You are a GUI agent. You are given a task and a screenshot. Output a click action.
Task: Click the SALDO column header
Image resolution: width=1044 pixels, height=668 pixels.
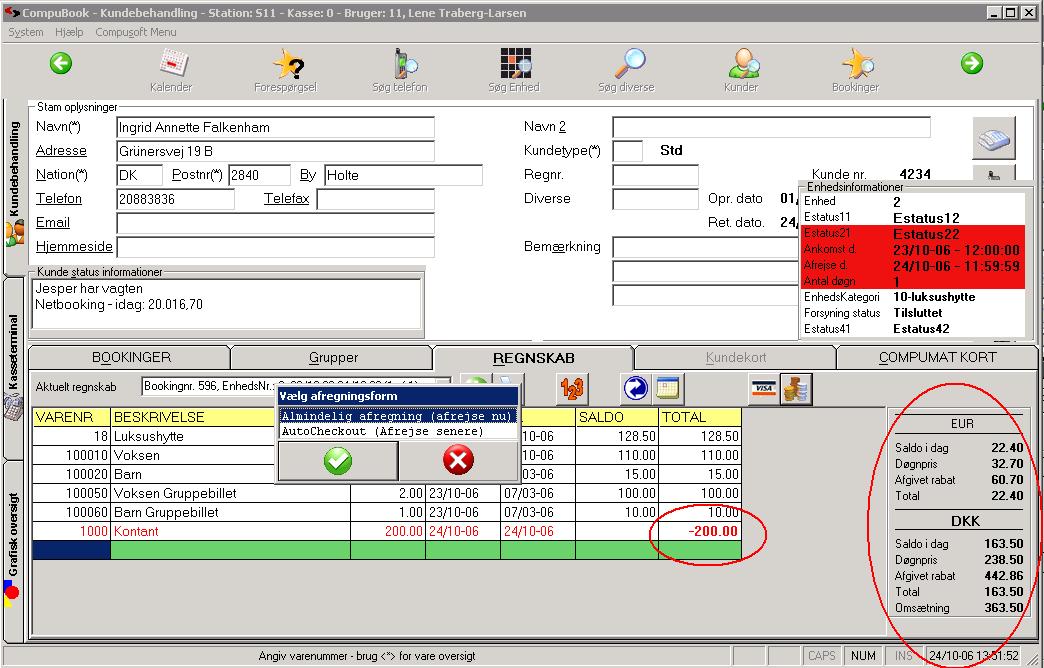[617, 418]
